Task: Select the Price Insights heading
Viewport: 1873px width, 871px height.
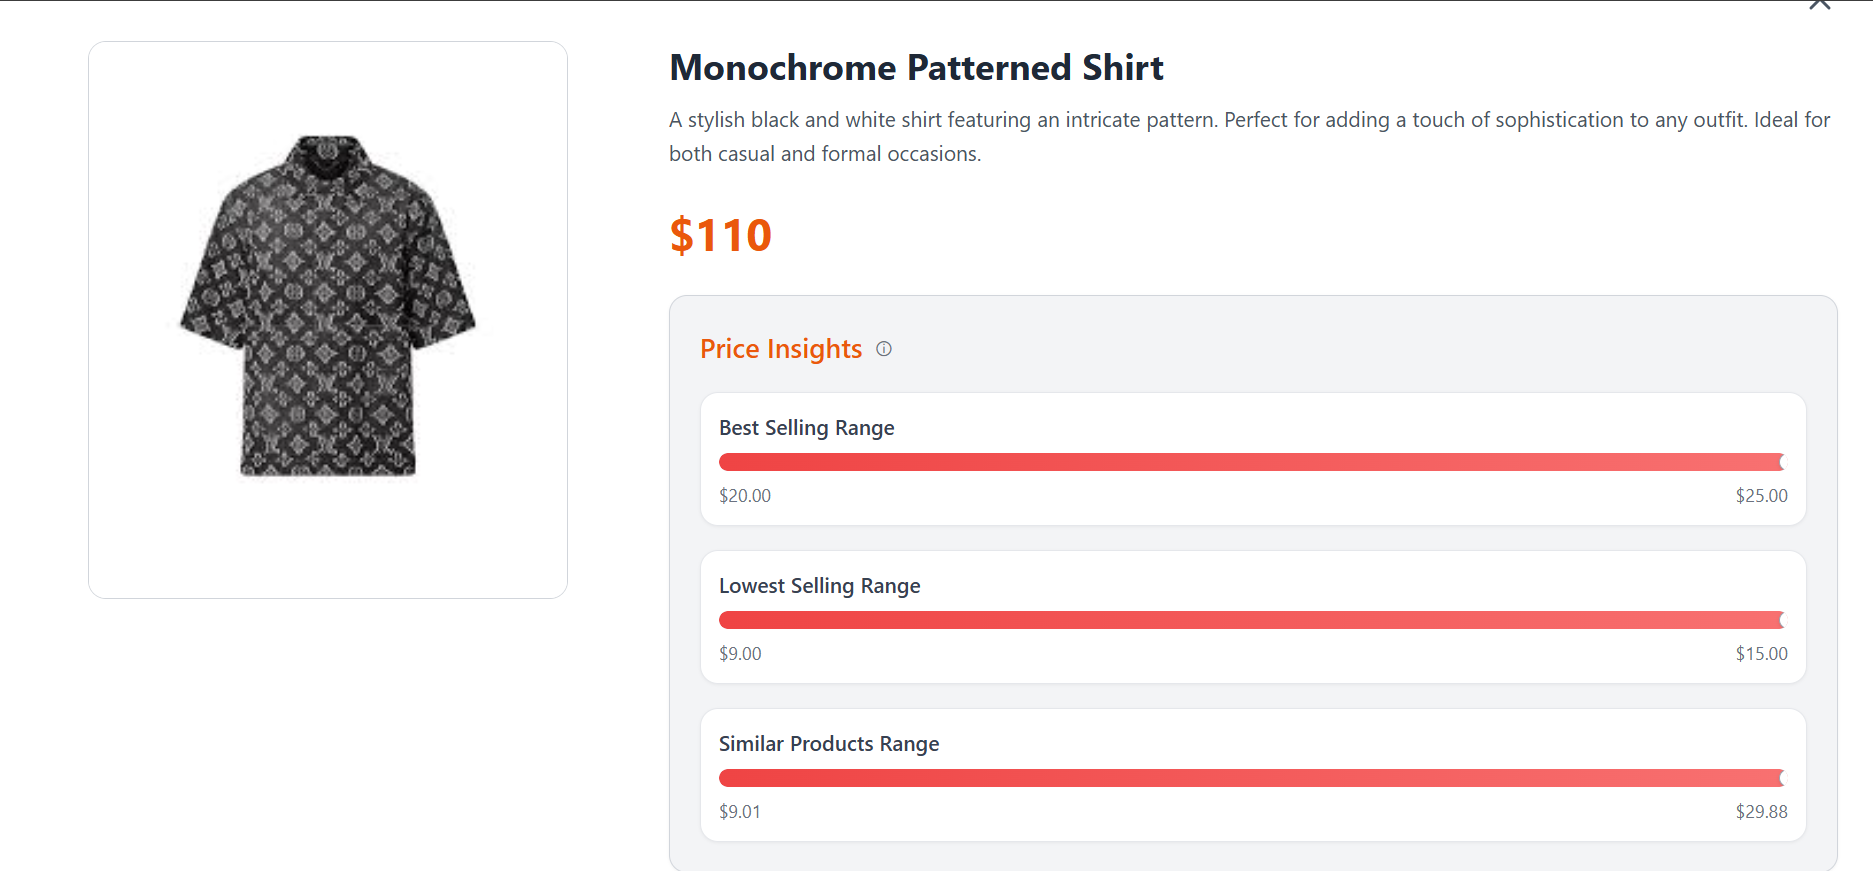Action: 781,349
